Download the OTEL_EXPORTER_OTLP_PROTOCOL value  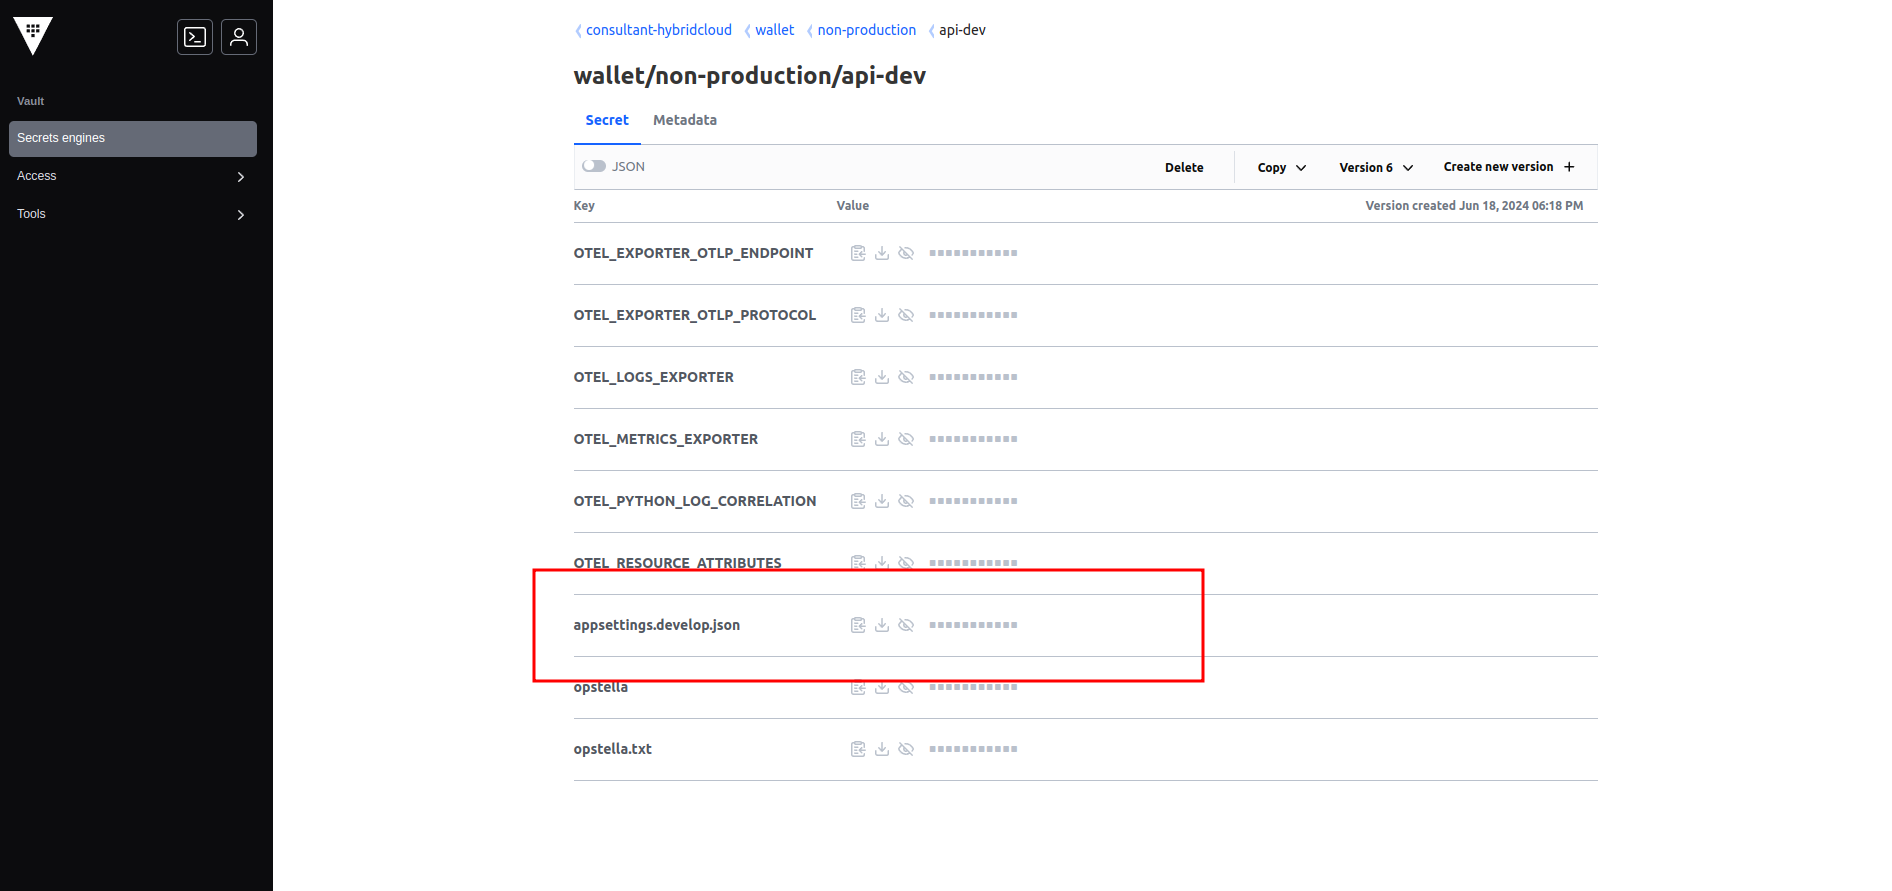point(882,315)
